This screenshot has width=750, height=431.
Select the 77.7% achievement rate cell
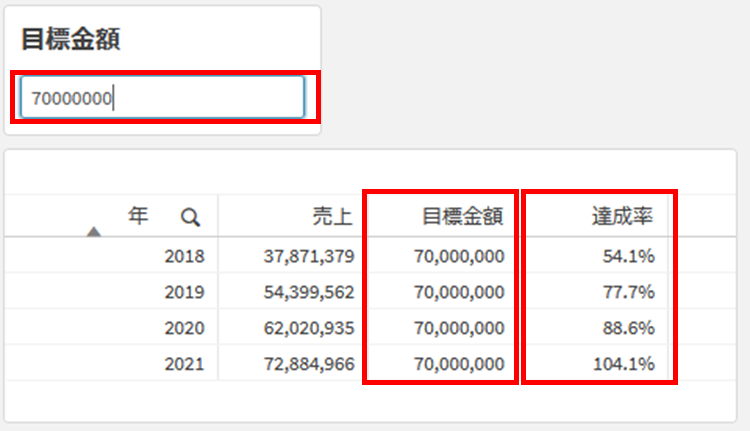[628, 292]
